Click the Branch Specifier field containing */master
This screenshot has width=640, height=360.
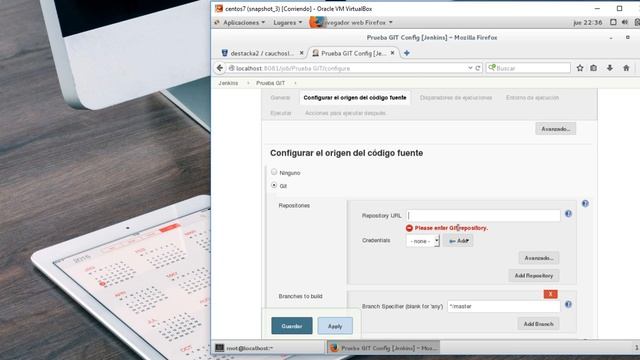[x=504, y=306]
